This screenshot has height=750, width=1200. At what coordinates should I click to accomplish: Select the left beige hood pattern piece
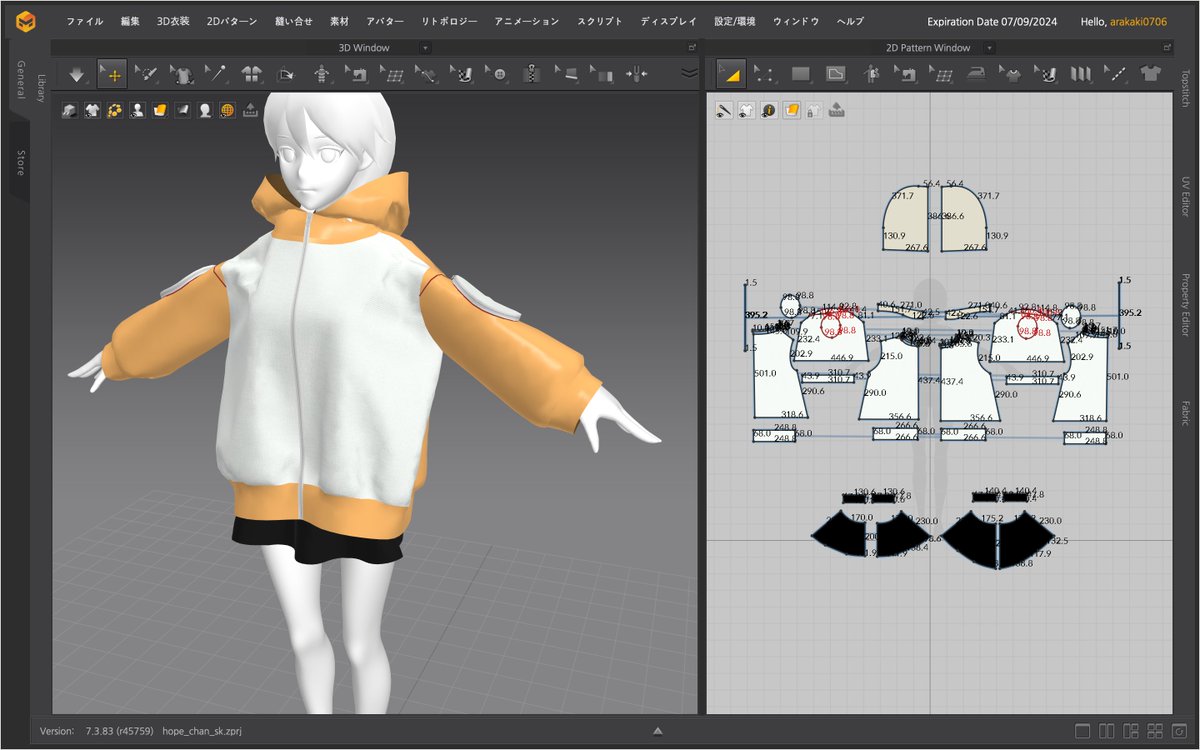pyautogui.click(x=907, y=220)
